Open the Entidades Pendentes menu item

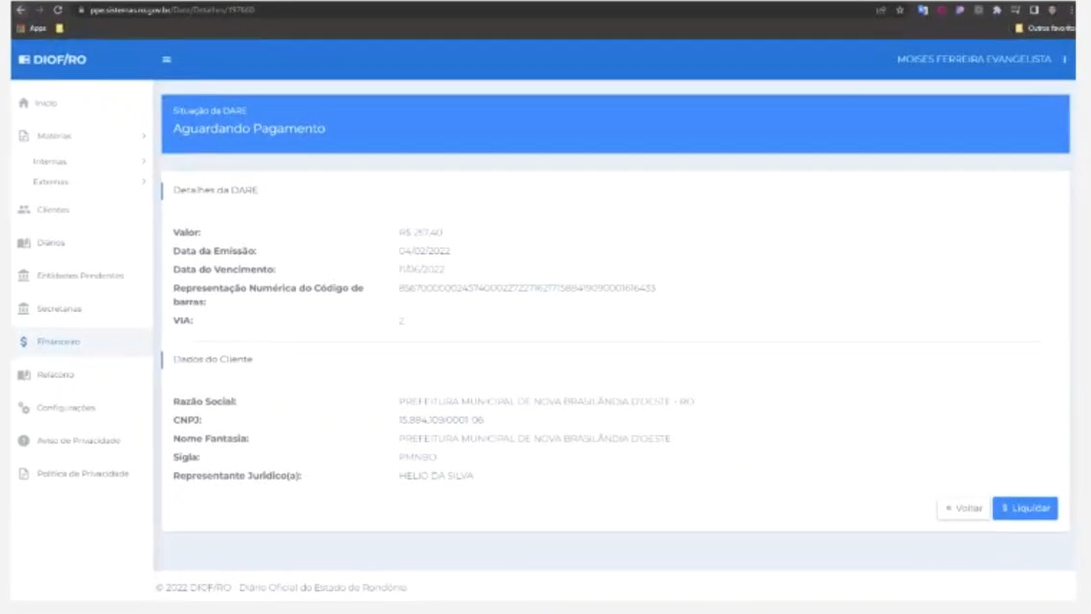click(81, 276)
